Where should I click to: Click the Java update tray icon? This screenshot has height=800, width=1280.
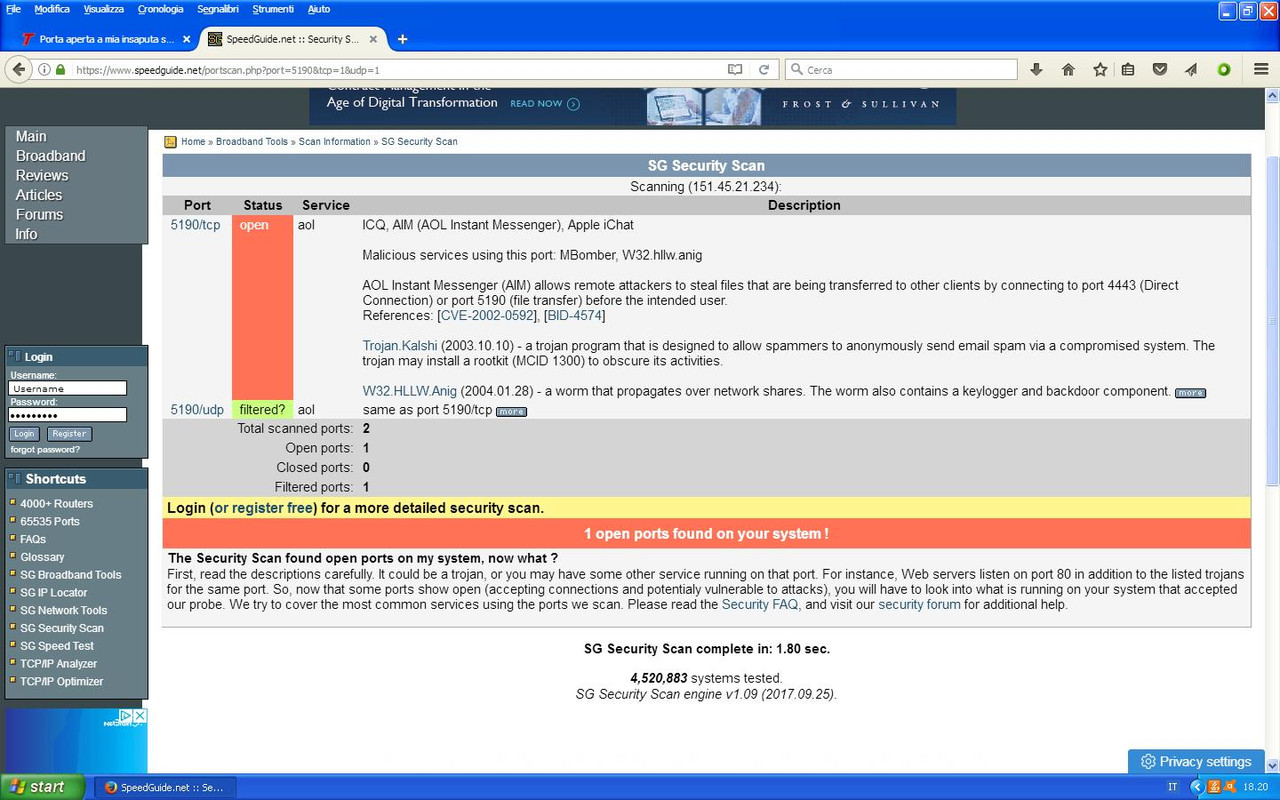(1214, 787)
